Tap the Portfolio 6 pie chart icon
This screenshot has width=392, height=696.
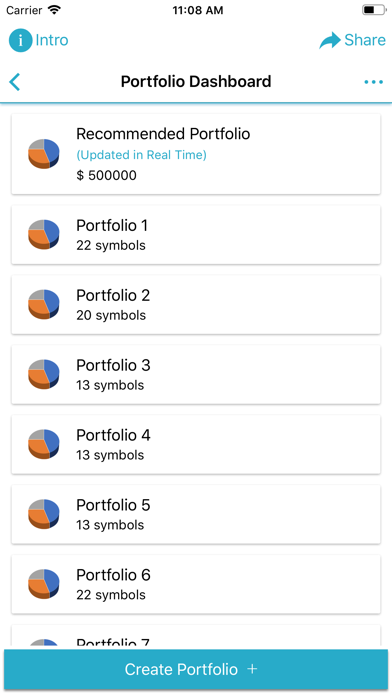pyautogui.click(x=44, y=584)
